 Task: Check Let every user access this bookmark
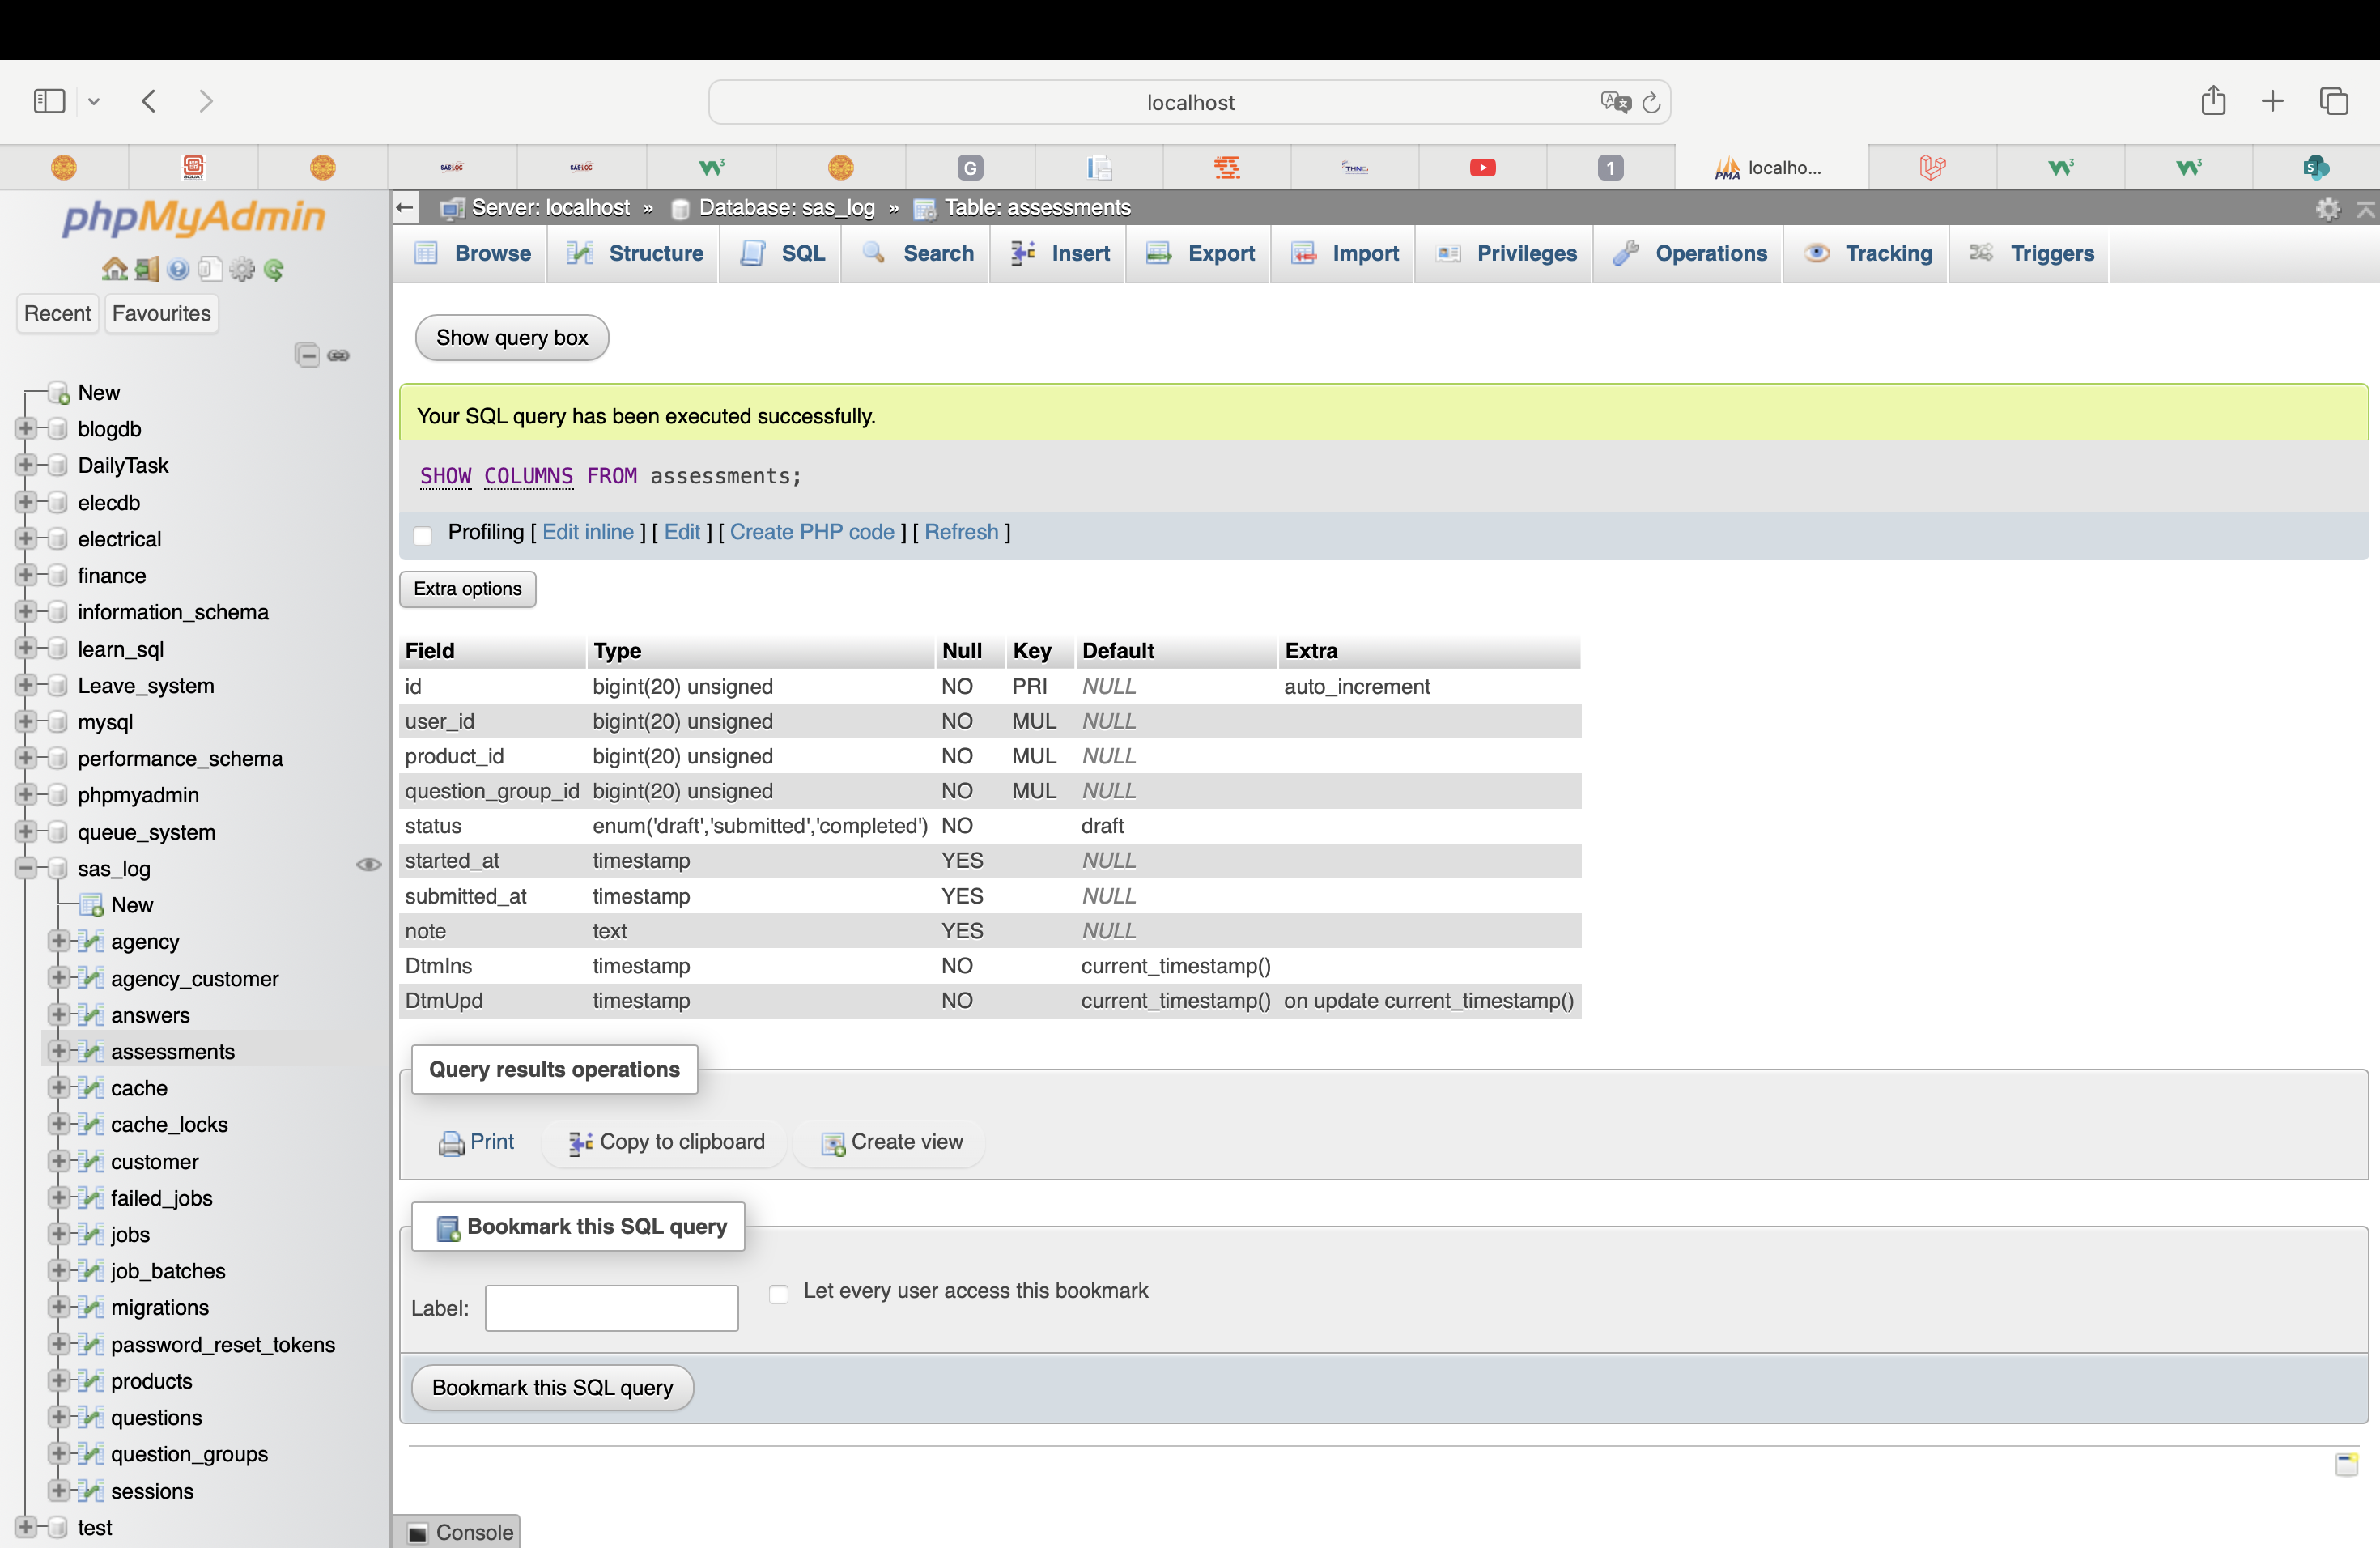click(779, 1294)
